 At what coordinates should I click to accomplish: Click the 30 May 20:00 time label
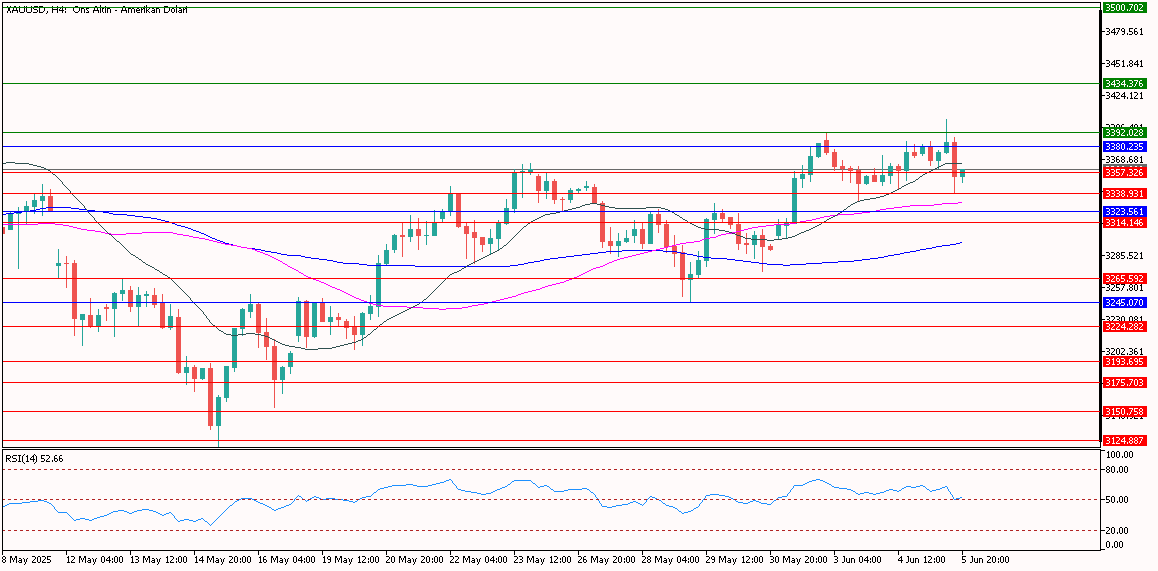798,560
